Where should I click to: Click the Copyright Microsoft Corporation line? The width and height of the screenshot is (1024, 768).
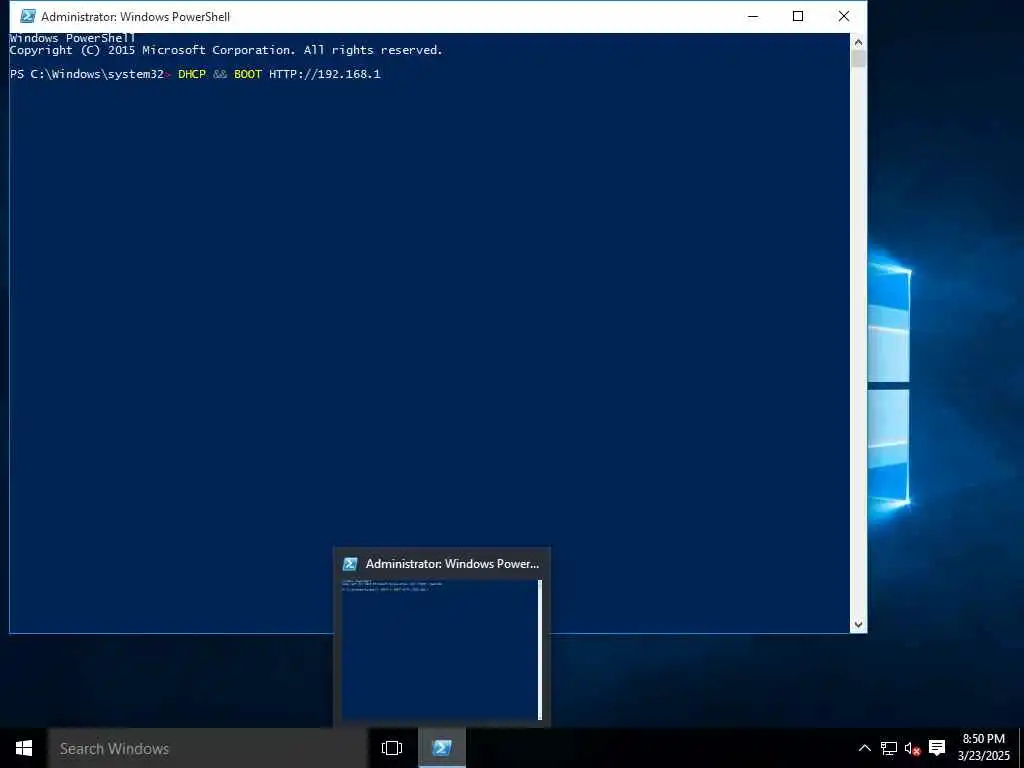tap(226, 50)
